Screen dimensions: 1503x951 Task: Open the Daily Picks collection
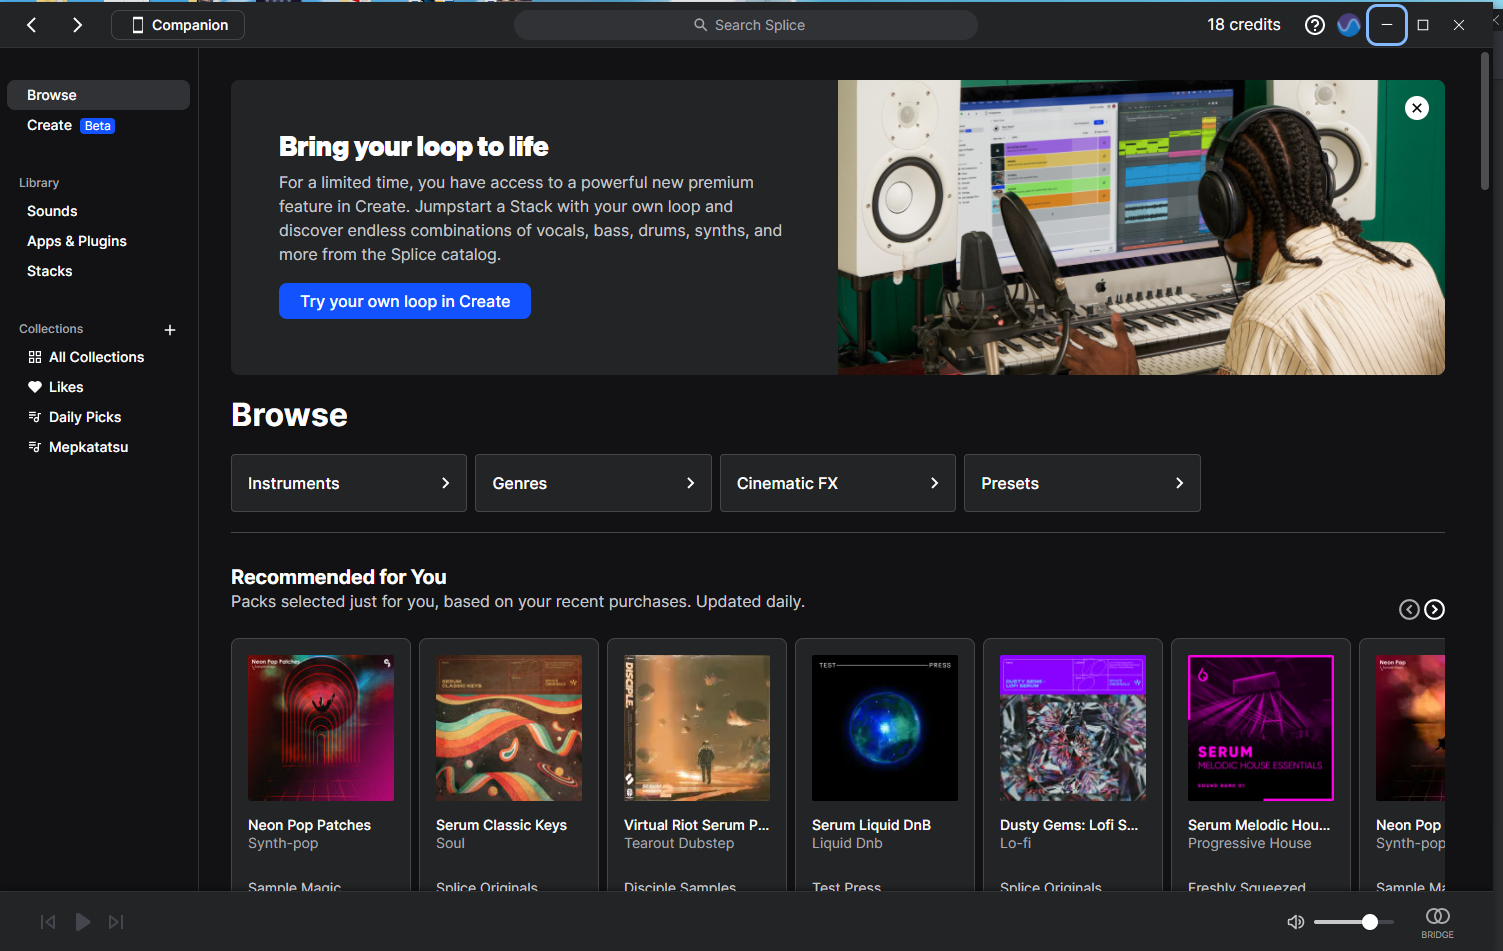click(x=85, y=417)
